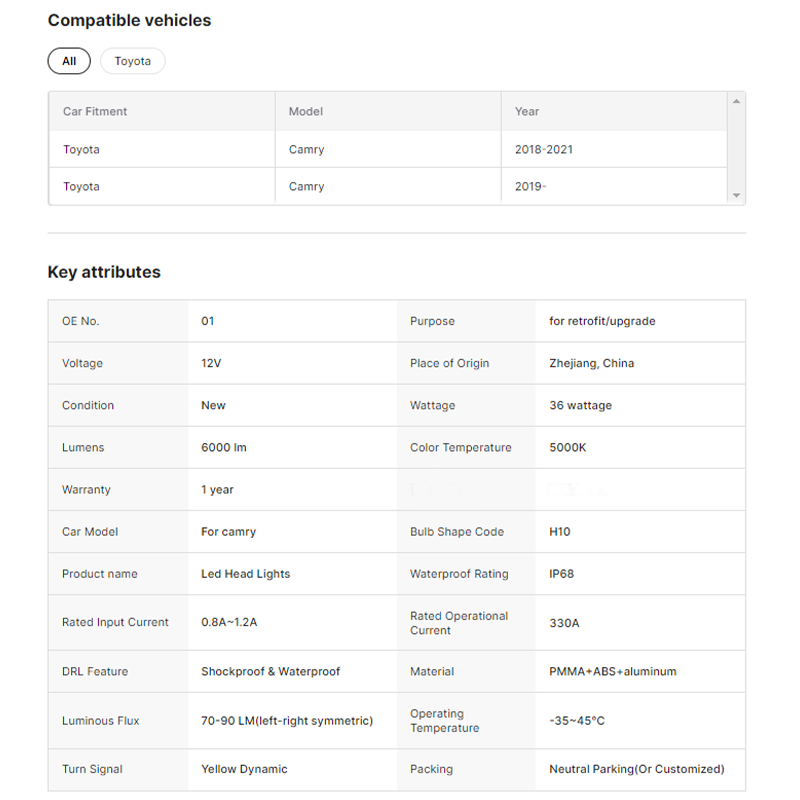Click scroll up arrow in vehicles table
The image size is (800, 800).
coord(736,101)
